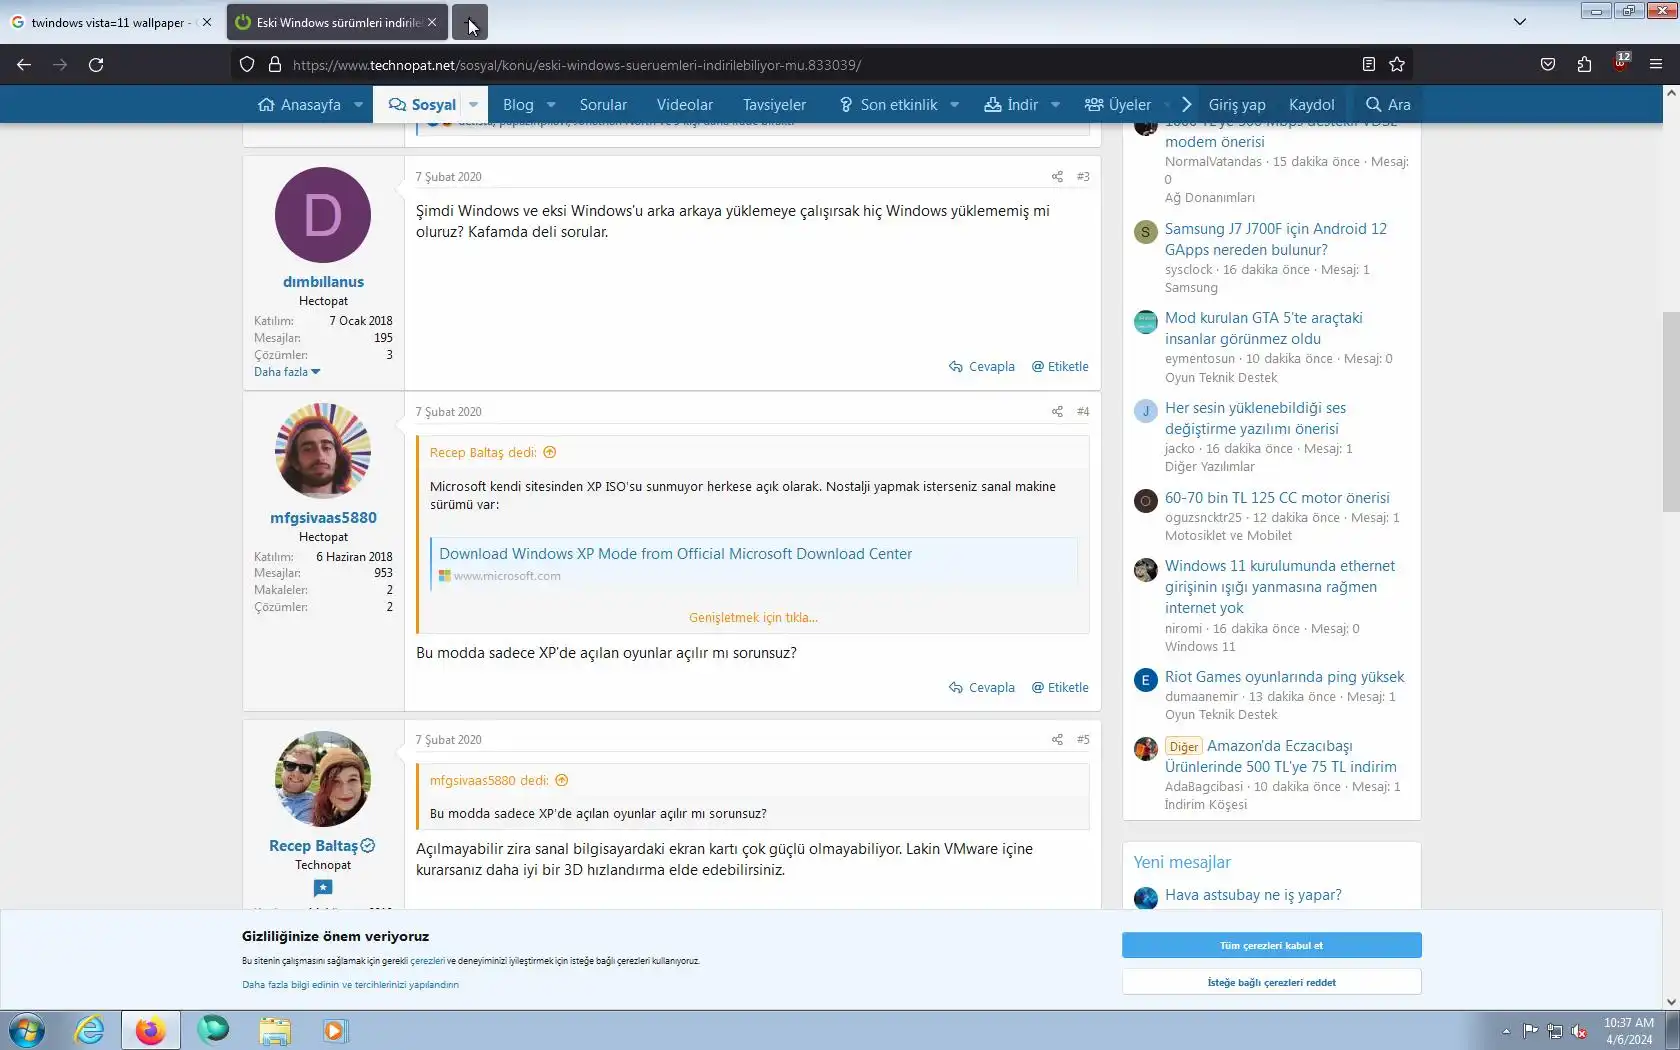
Task: Expand the Anasayfa submenu arrow
Action: coord(358,104)
